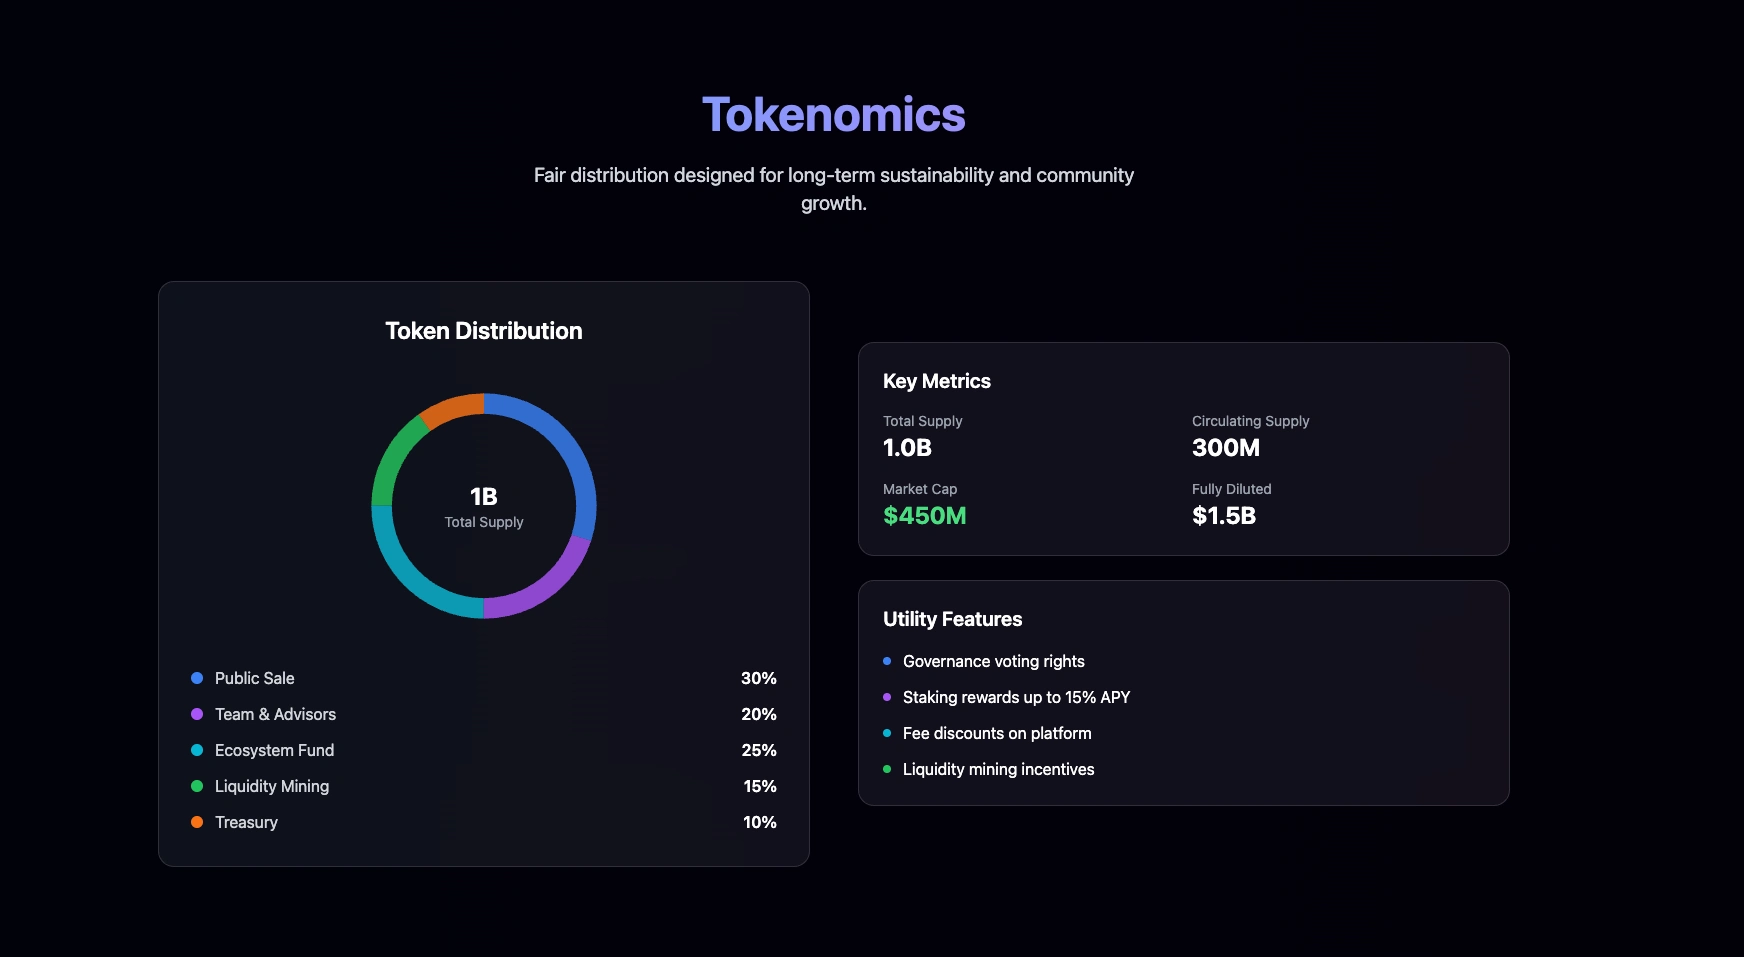Click the cyan Ecosystem Fund legend dot
The width and height of the screenshot is (1744, 957).
pyautogui.click(x=197, y=750)
